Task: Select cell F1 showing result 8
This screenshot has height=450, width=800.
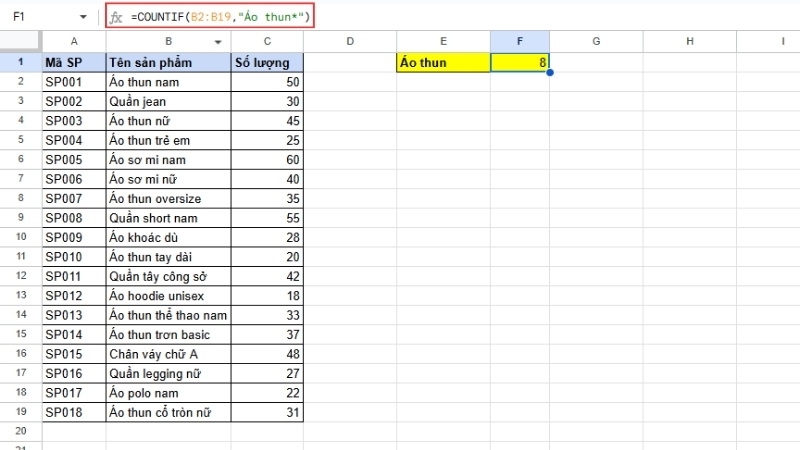Action: pyautogui.click(x=519, y=62)
